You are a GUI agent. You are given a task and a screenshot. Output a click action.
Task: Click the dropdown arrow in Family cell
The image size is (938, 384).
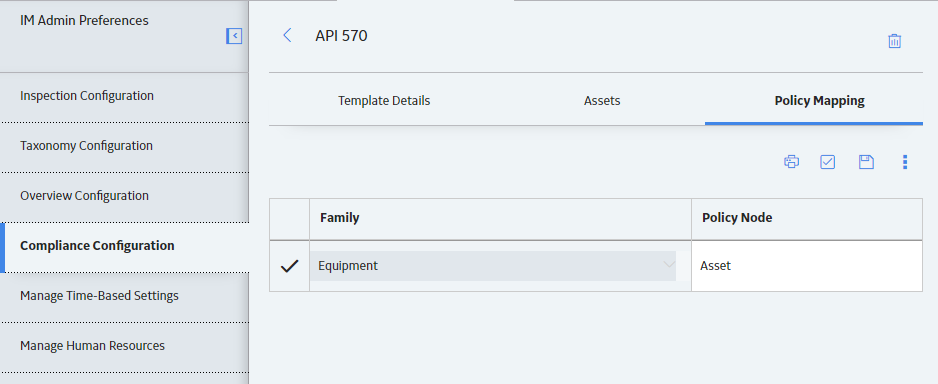click(668, 264)
